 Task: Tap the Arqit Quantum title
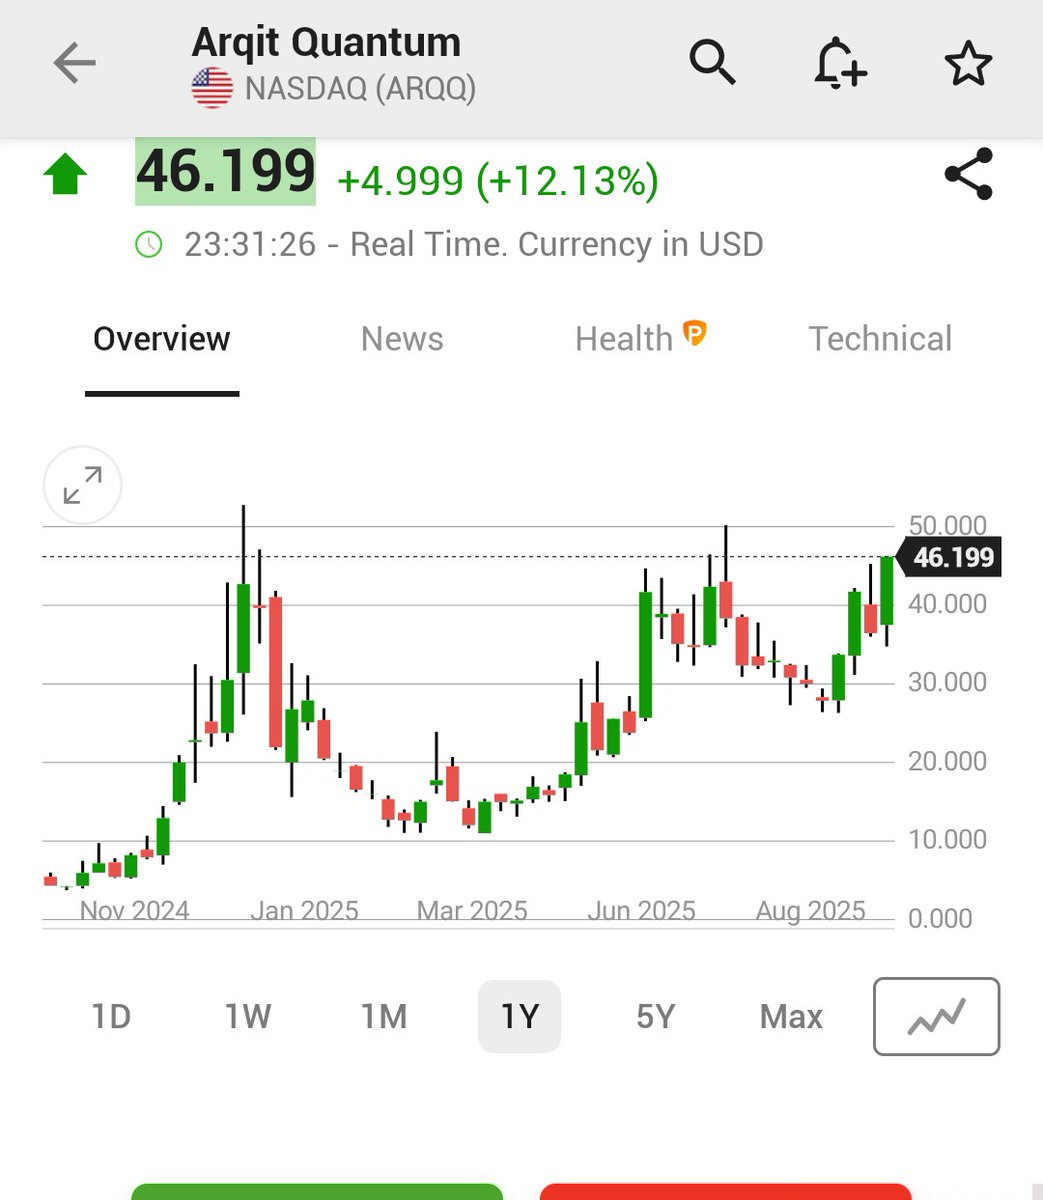pyautogui.click(x=326, y=43)
